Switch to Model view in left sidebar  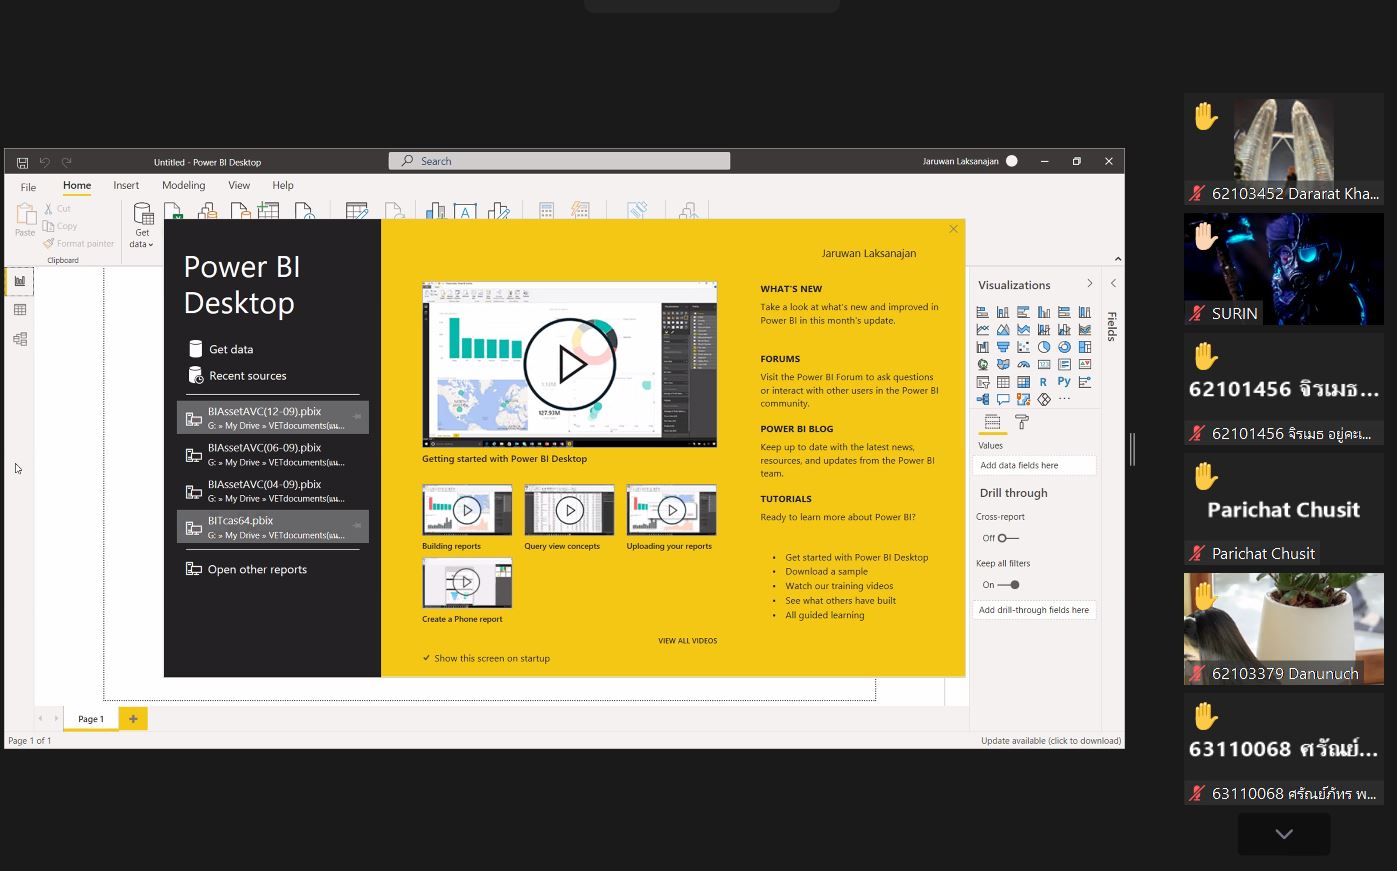pyautogui.click(x=20, y=339)
